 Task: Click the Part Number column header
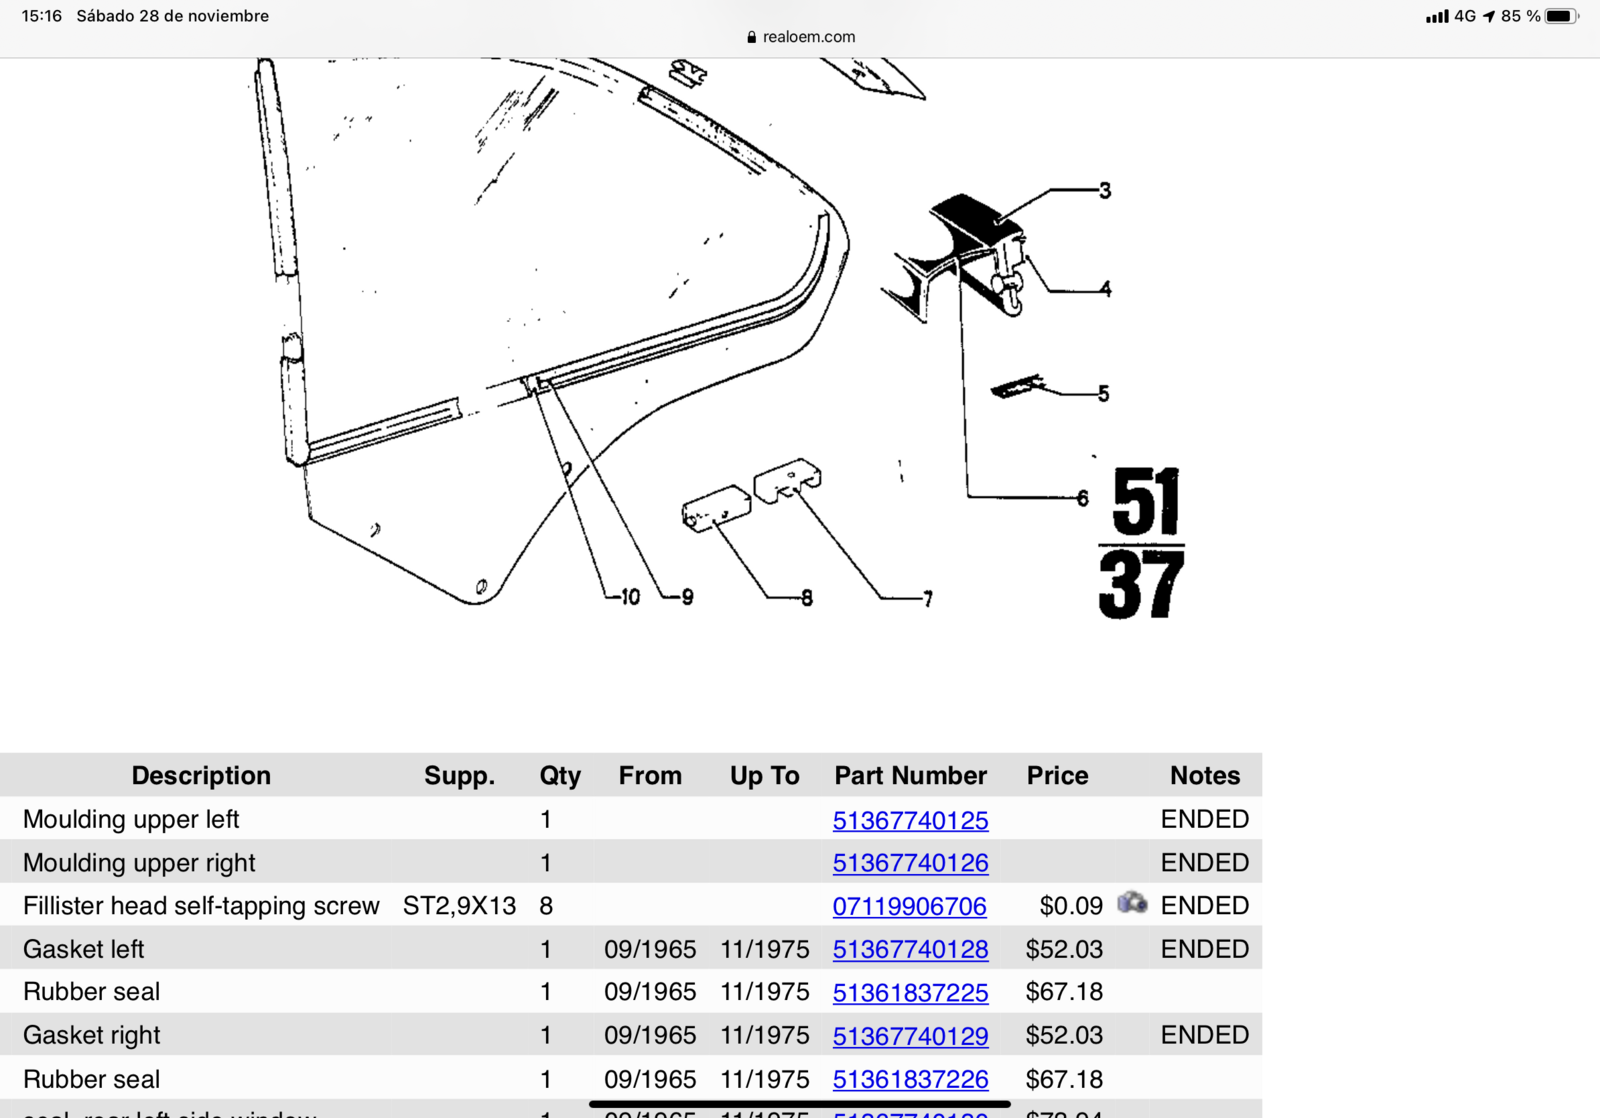pos(910,776)
